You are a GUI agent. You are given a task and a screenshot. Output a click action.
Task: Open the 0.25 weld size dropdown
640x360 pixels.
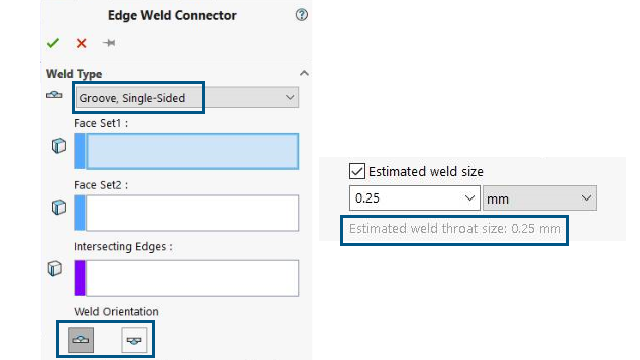click(x=470, y=198)
